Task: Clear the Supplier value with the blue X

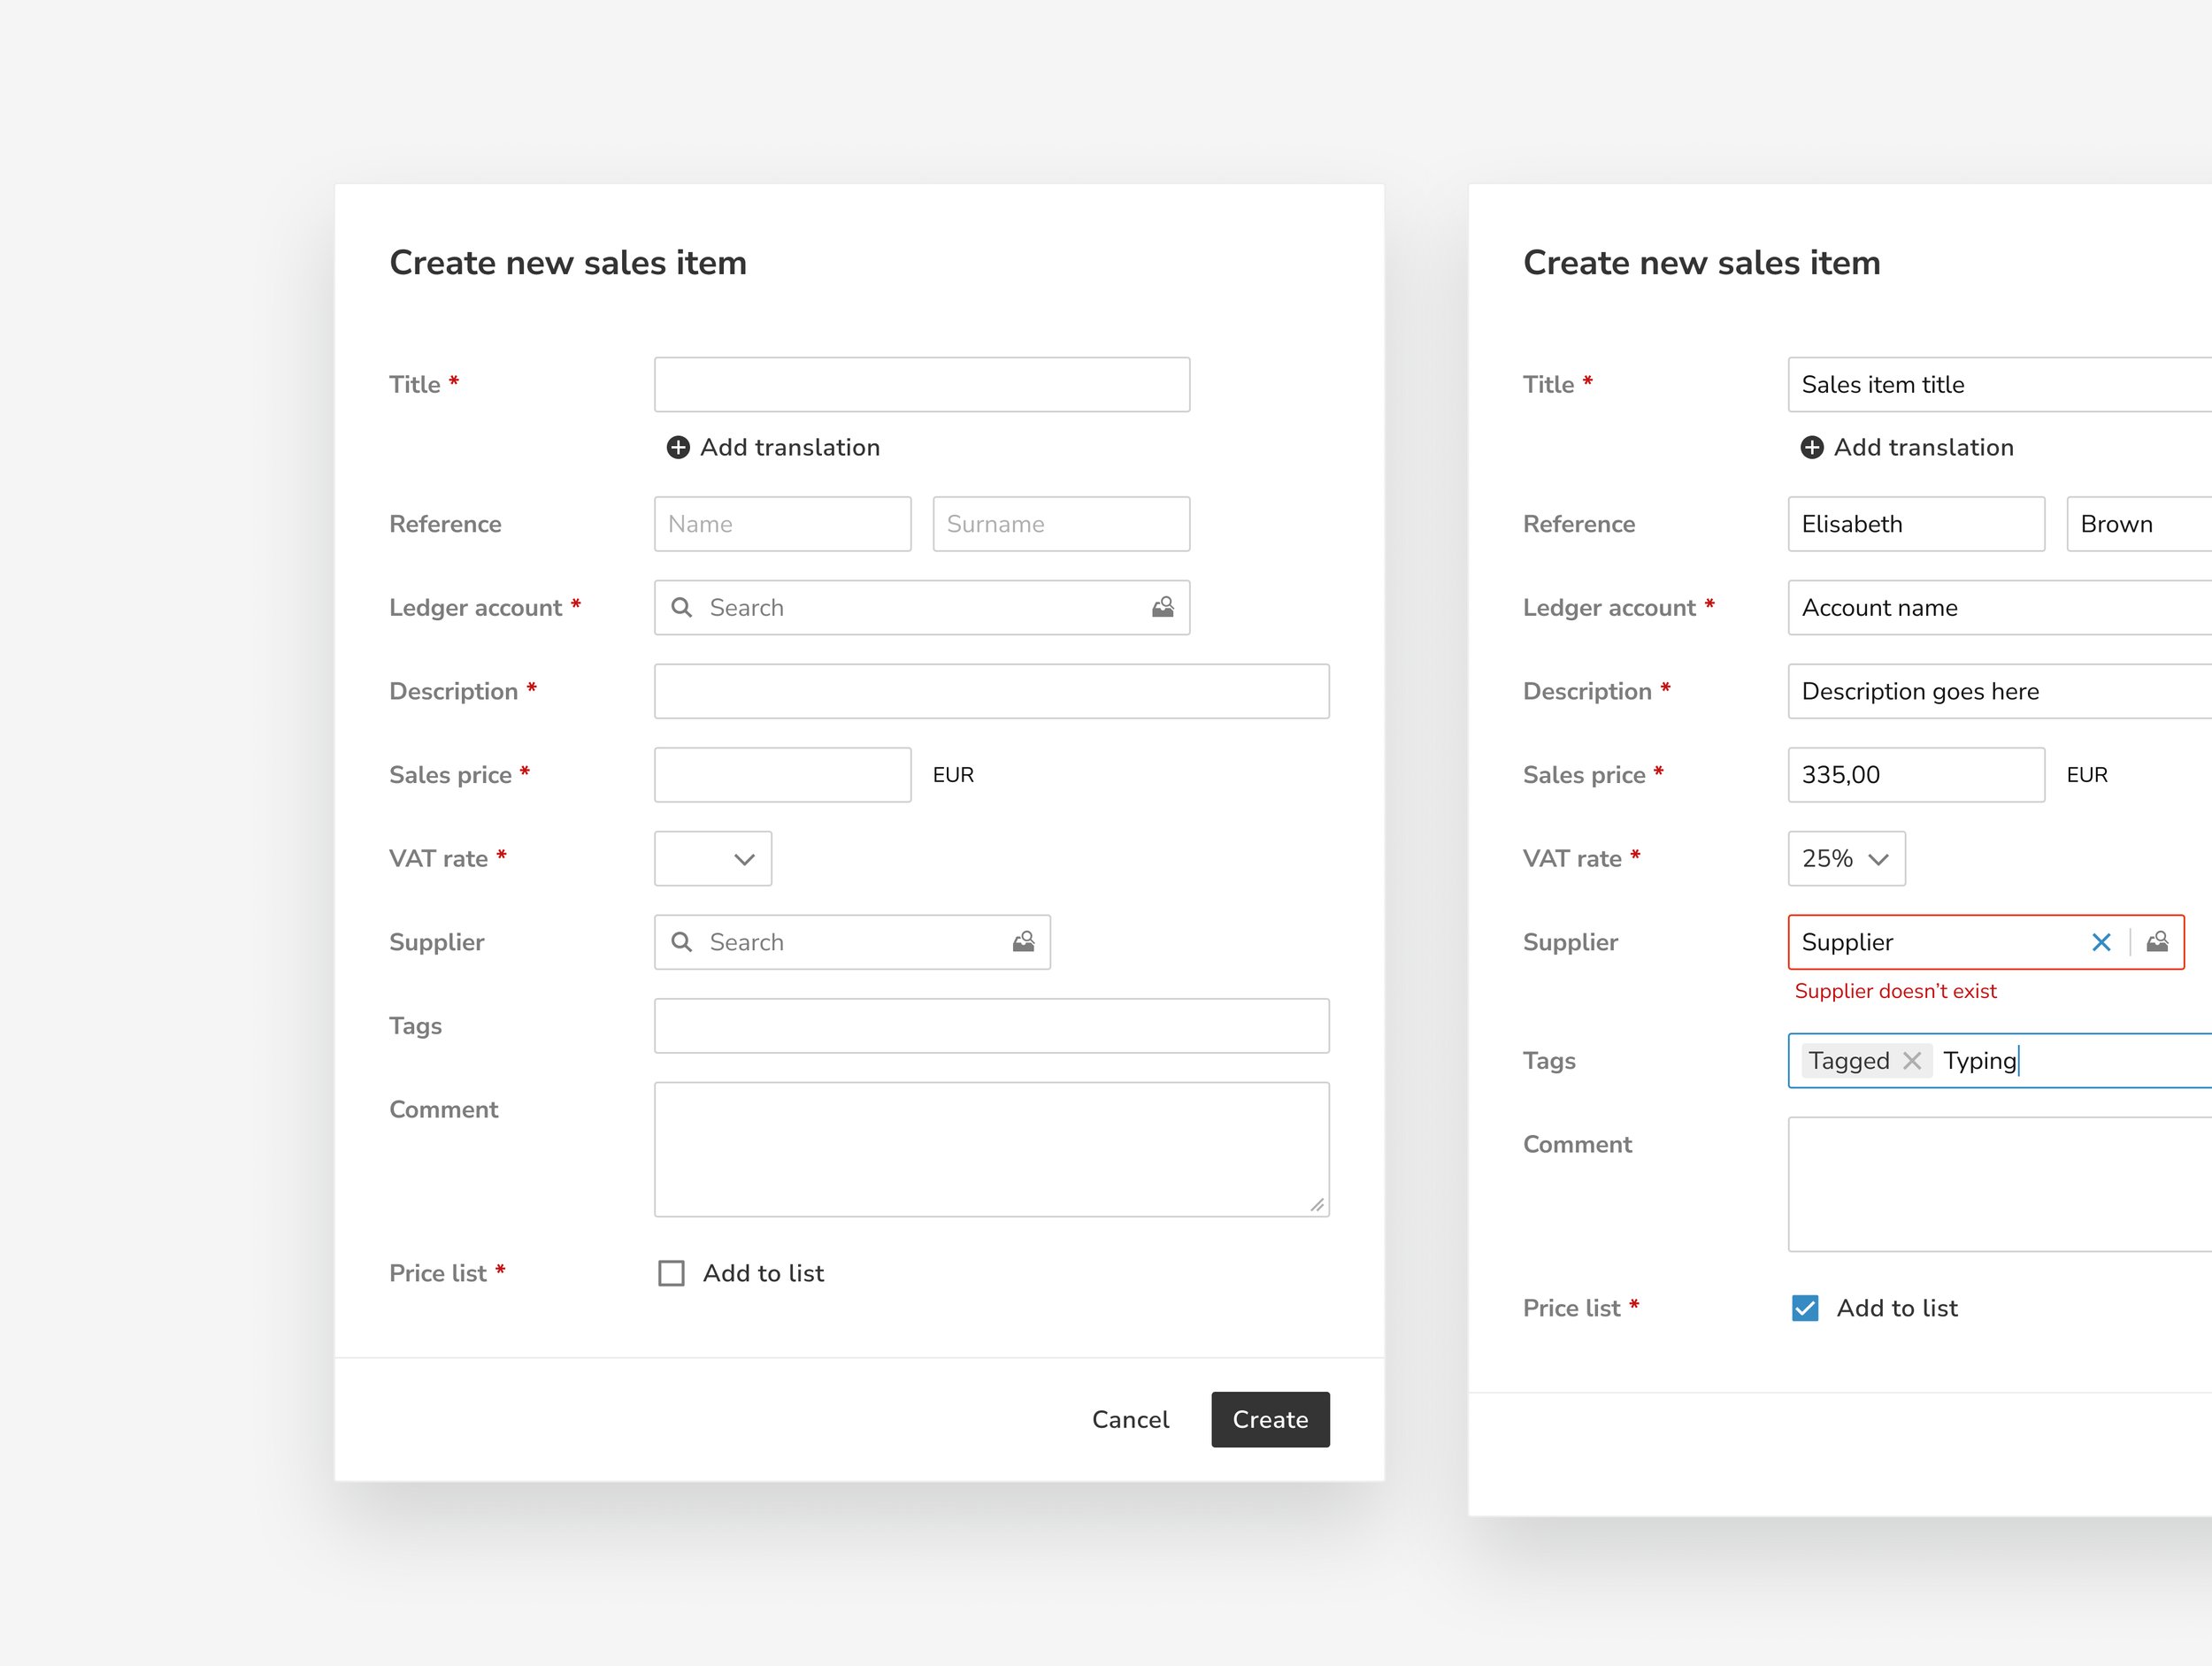Action: coord(2101,942)
